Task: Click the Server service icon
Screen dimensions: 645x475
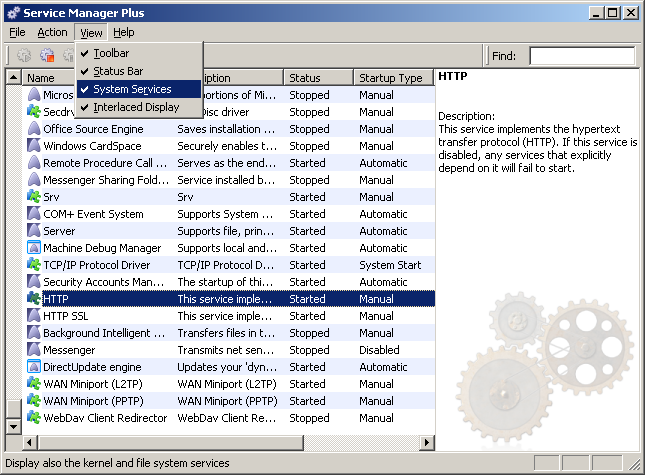Action: tap(34, 231)
